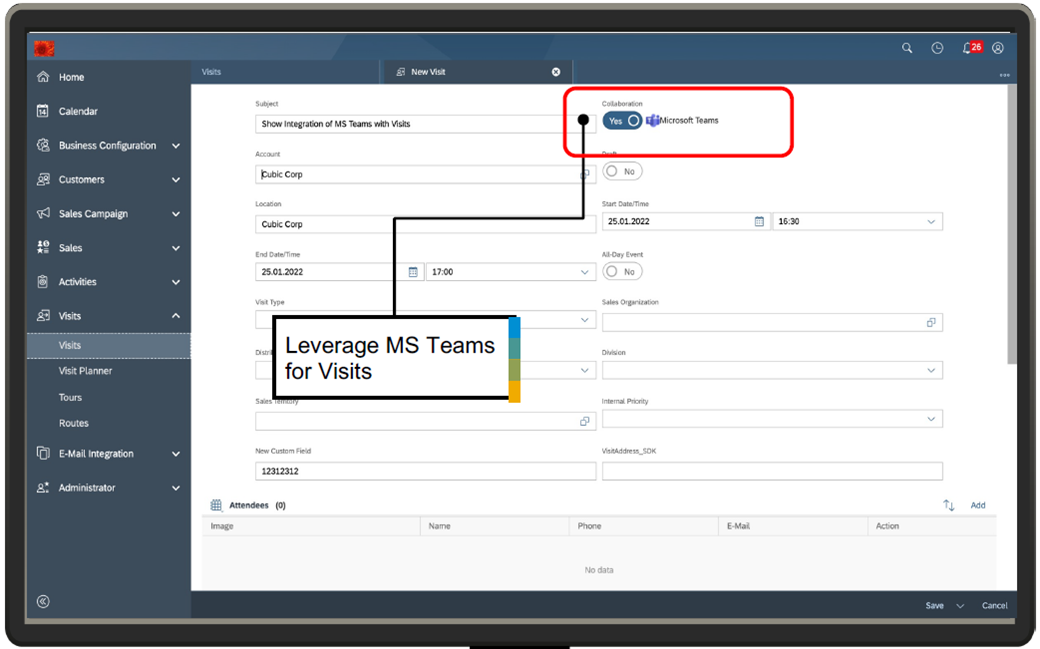Click the Account field Cubic Corp
Image resolution: width=1040 pixels, height=649 pixels.
tap(425, 175)
